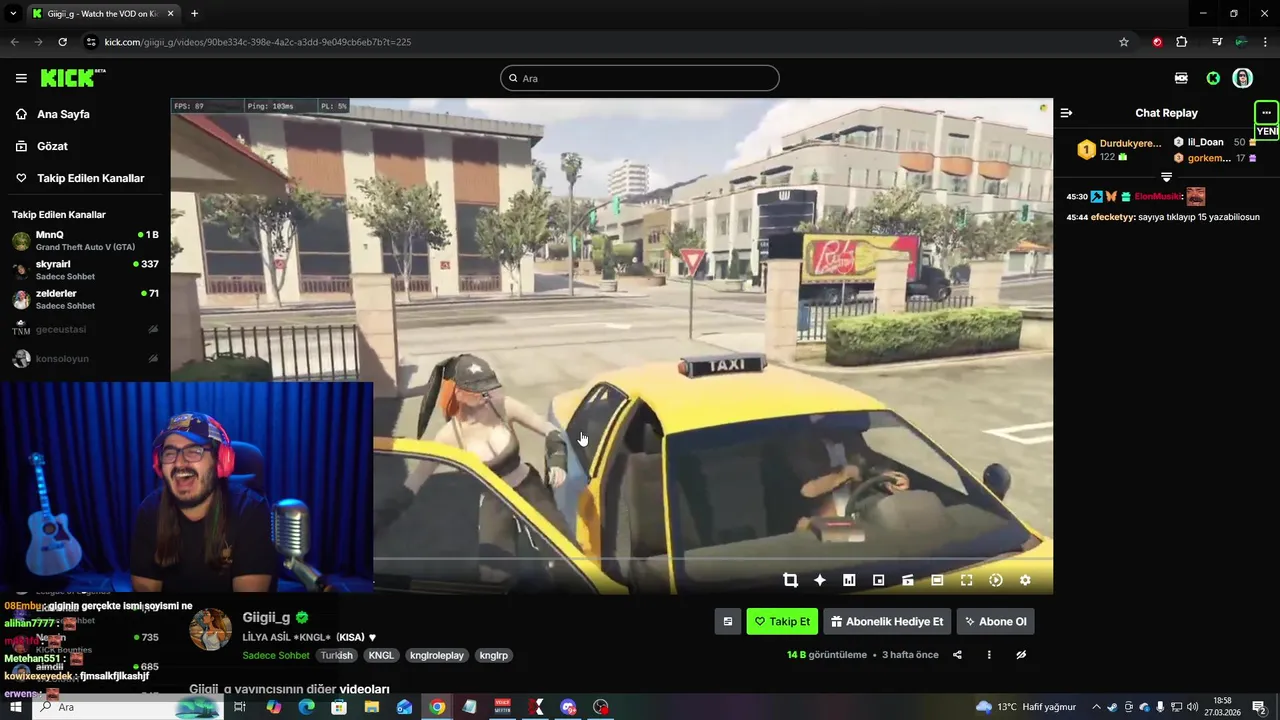Viewport: 1280px width, 720px height.
Task: Select the Turkish tag
Action: [x=337, y=655]
